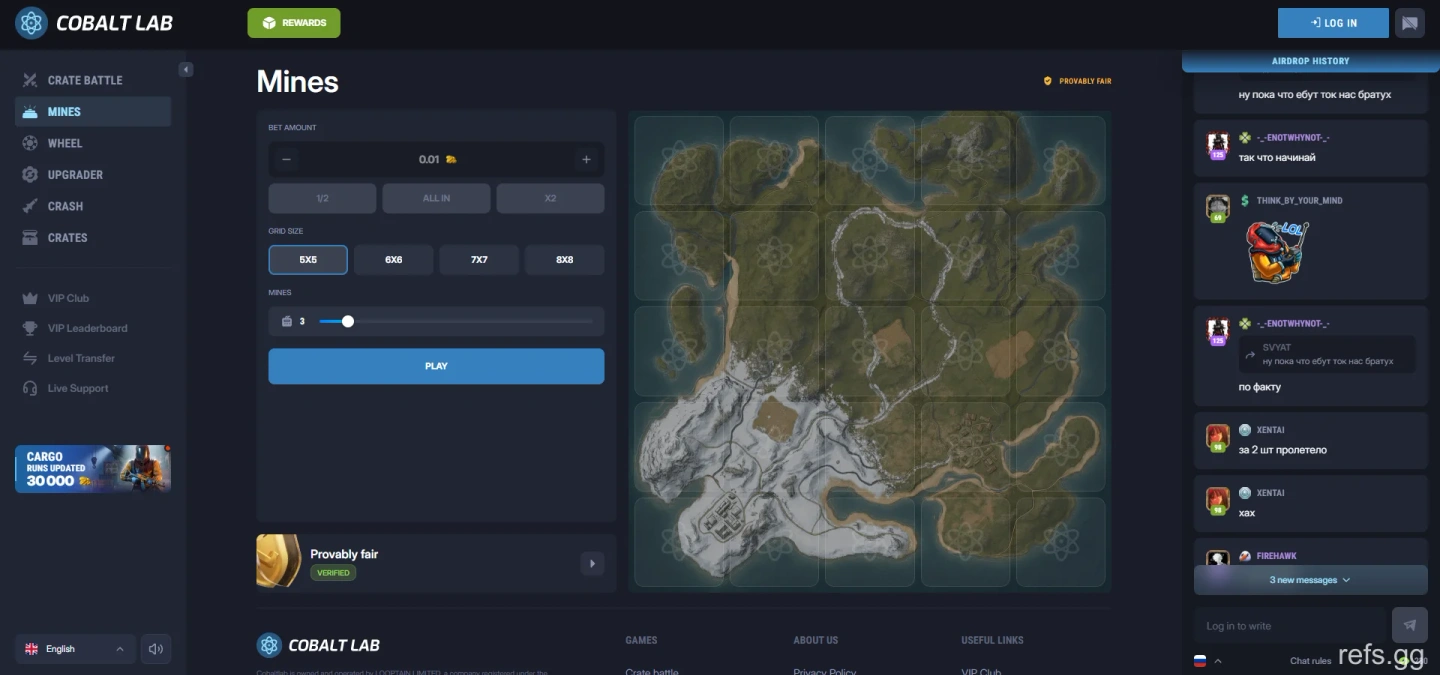
Task: Click the bet amount input field
Action: [436, 159]
